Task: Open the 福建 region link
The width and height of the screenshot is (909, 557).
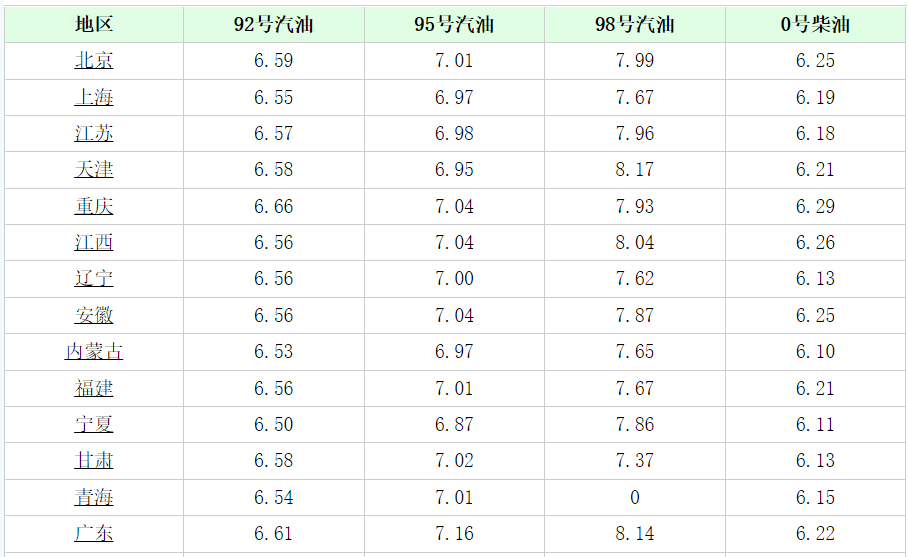Action: [x=94, y=388]
